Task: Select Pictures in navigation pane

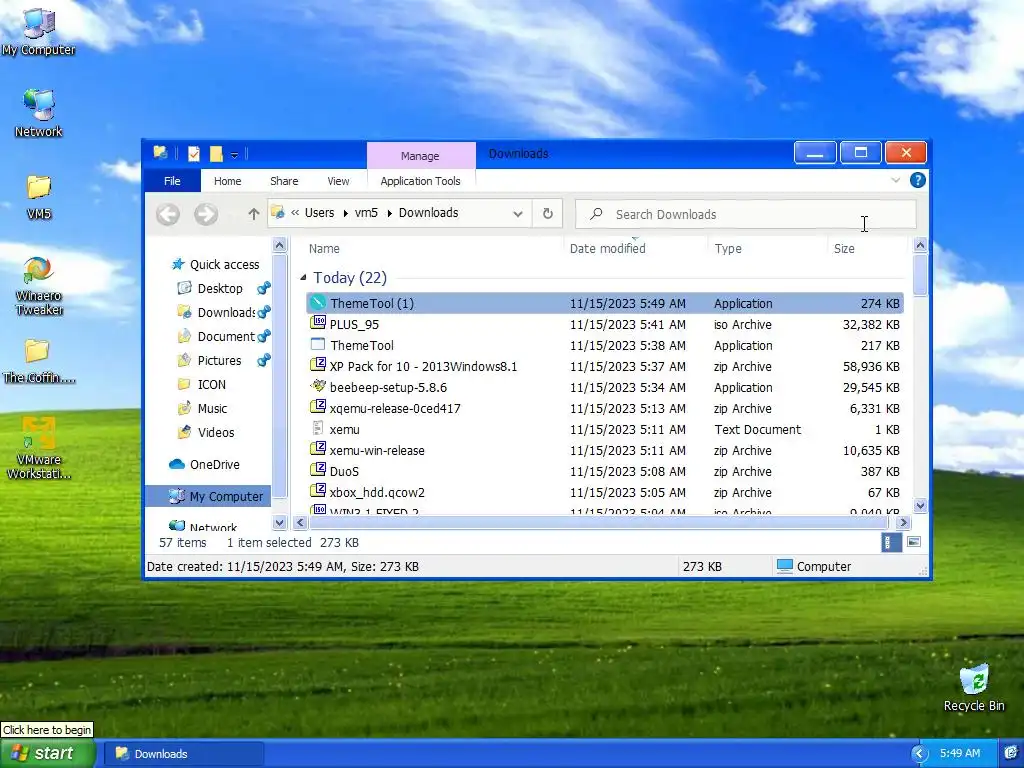Action: click(219, 360)
